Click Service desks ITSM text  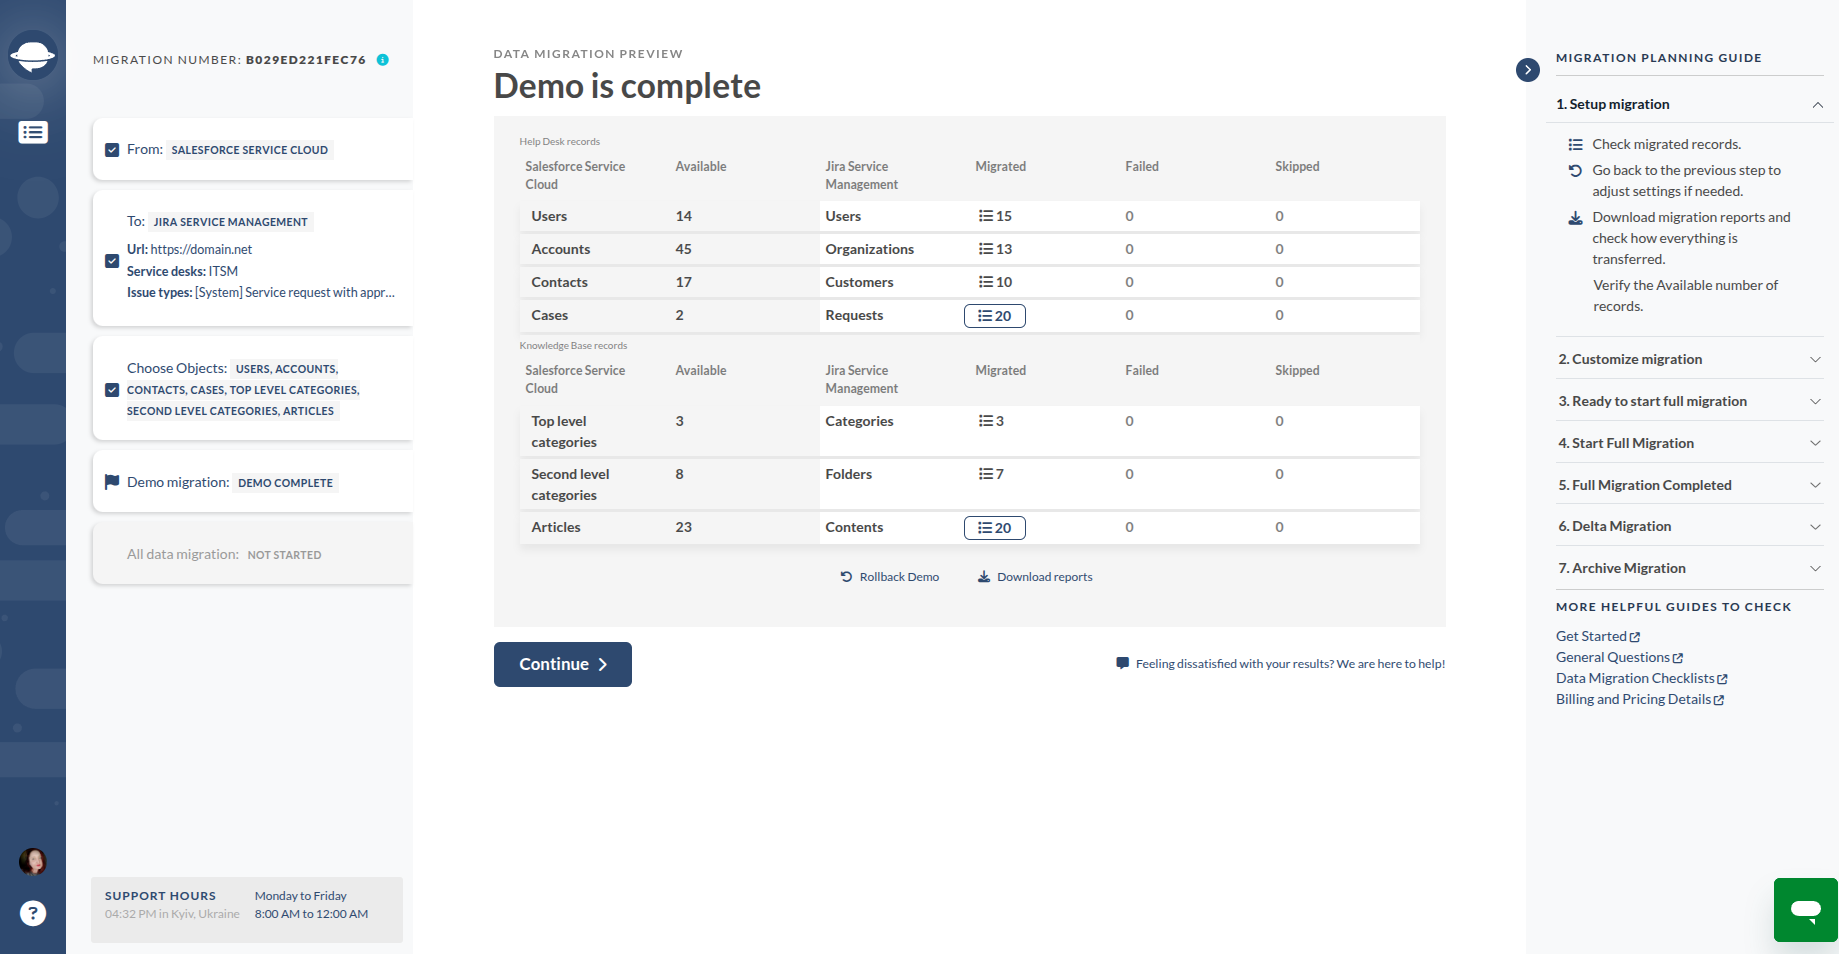182,271
